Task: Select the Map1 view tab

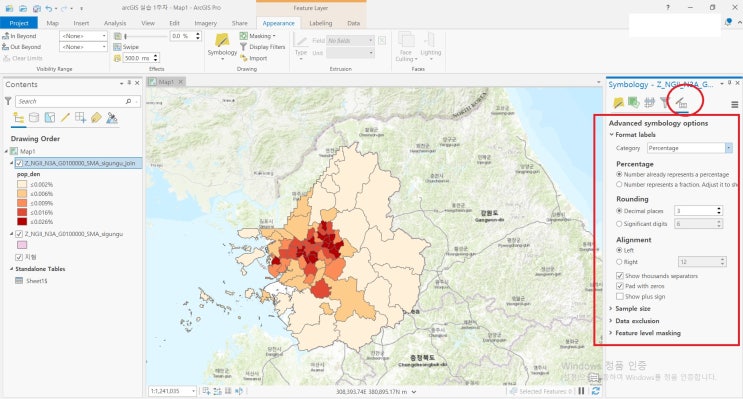Action: [x=166, y=82]
